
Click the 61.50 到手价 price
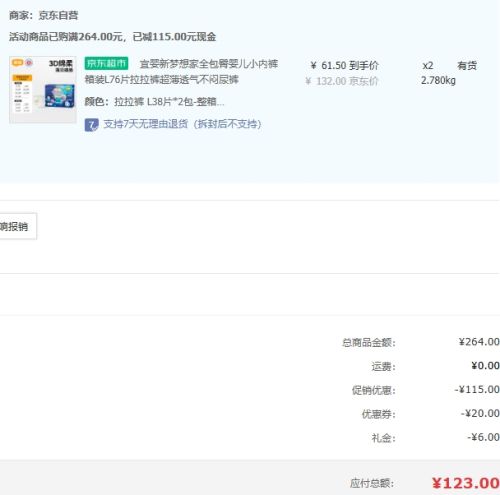pyautogui.click(x=345, y=65)
